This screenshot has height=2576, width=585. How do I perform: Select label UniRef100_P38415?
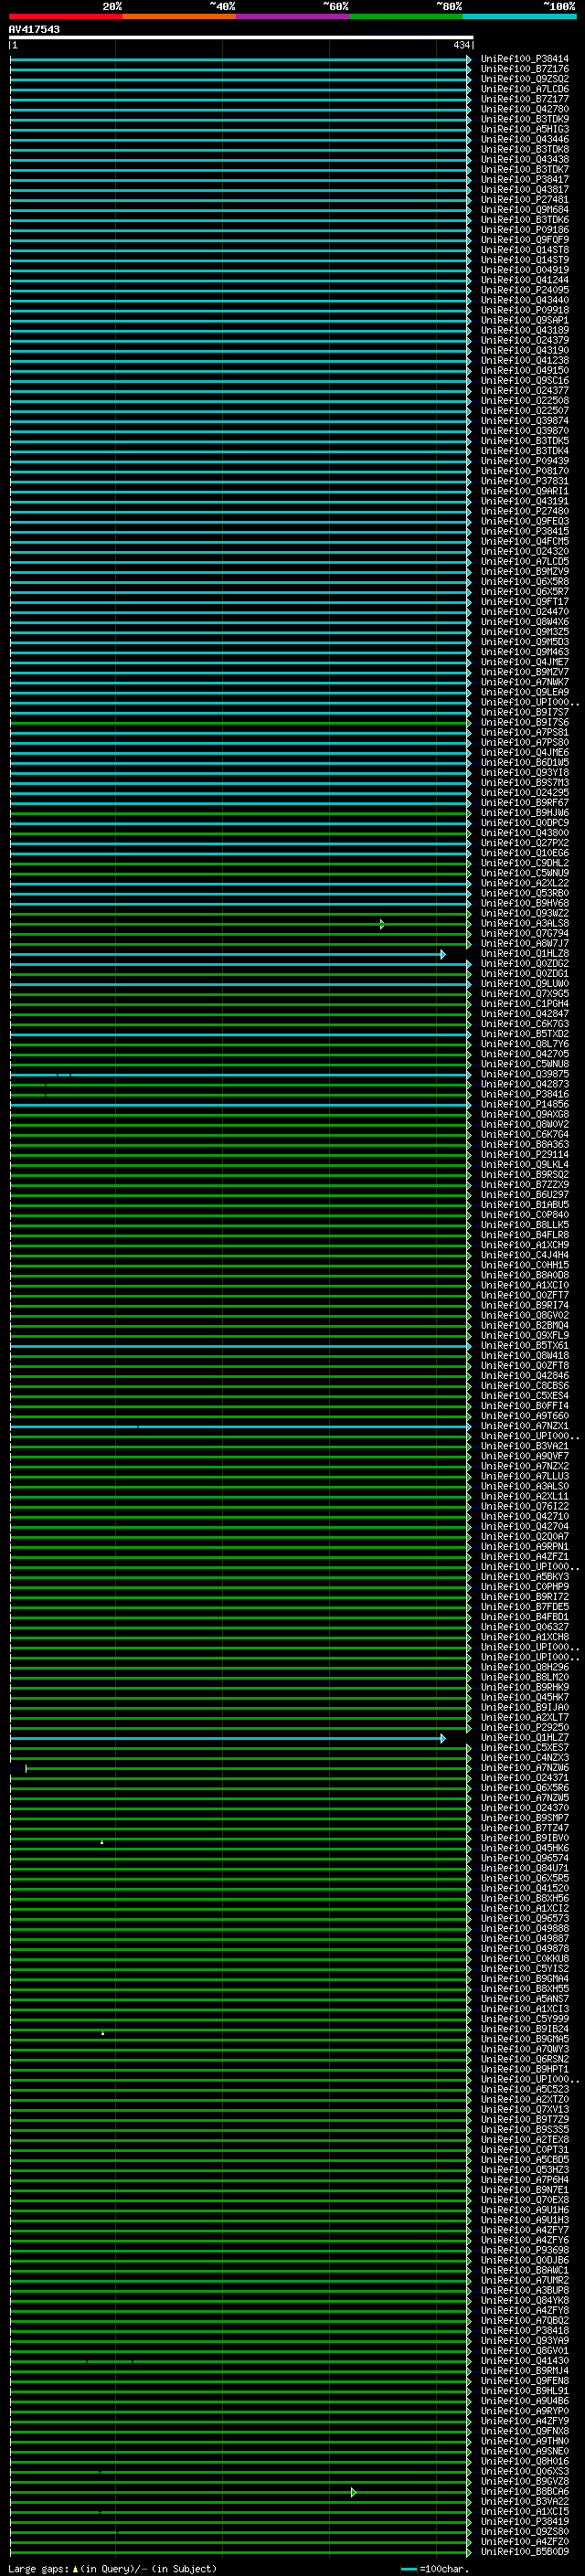click(525, 531)
